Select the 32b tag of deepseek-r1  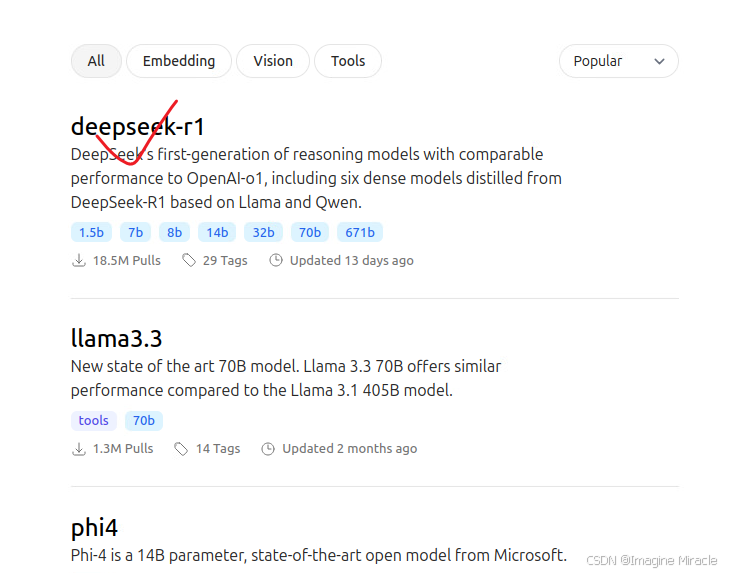[x=263, y=232]
